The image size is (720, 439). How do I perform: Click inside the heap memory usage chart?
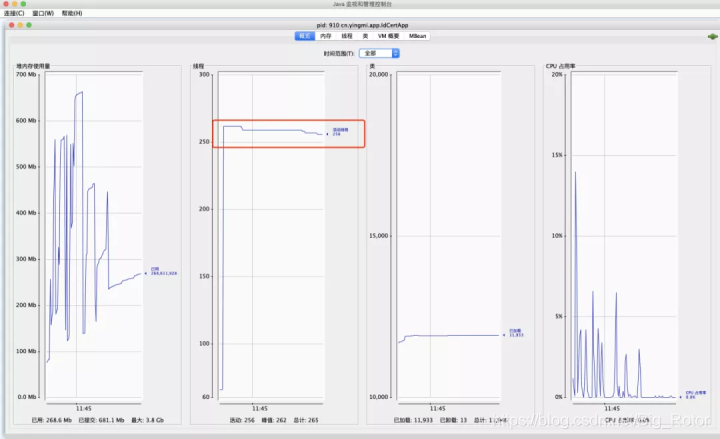(x=94, y=235)
